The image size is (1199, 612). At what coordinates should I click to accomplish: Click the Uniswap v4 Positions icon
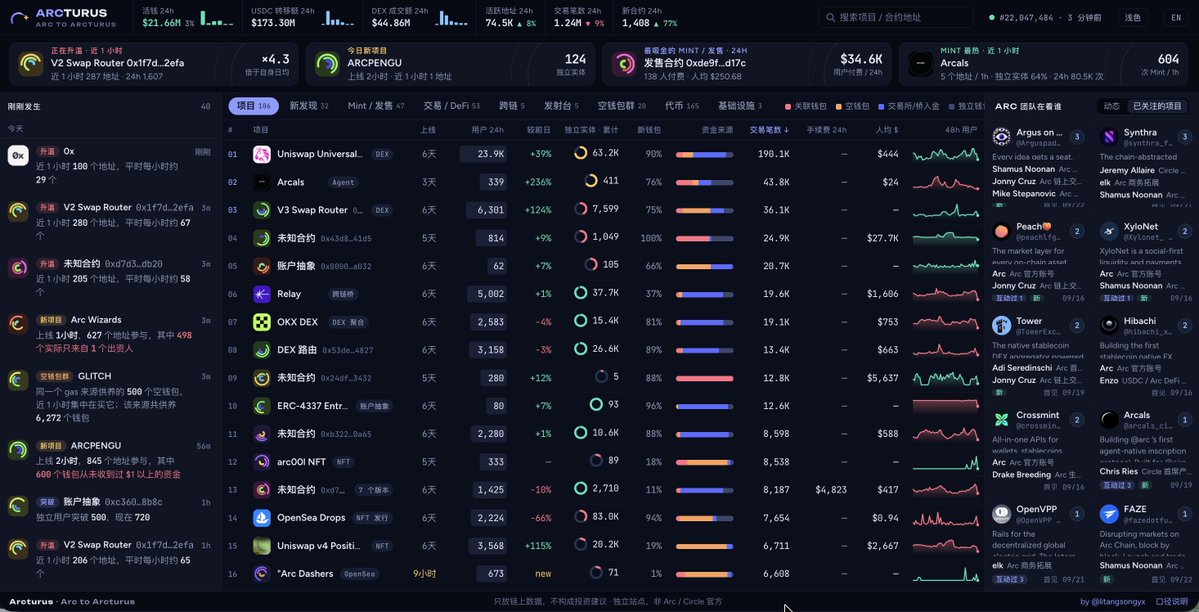262,545
